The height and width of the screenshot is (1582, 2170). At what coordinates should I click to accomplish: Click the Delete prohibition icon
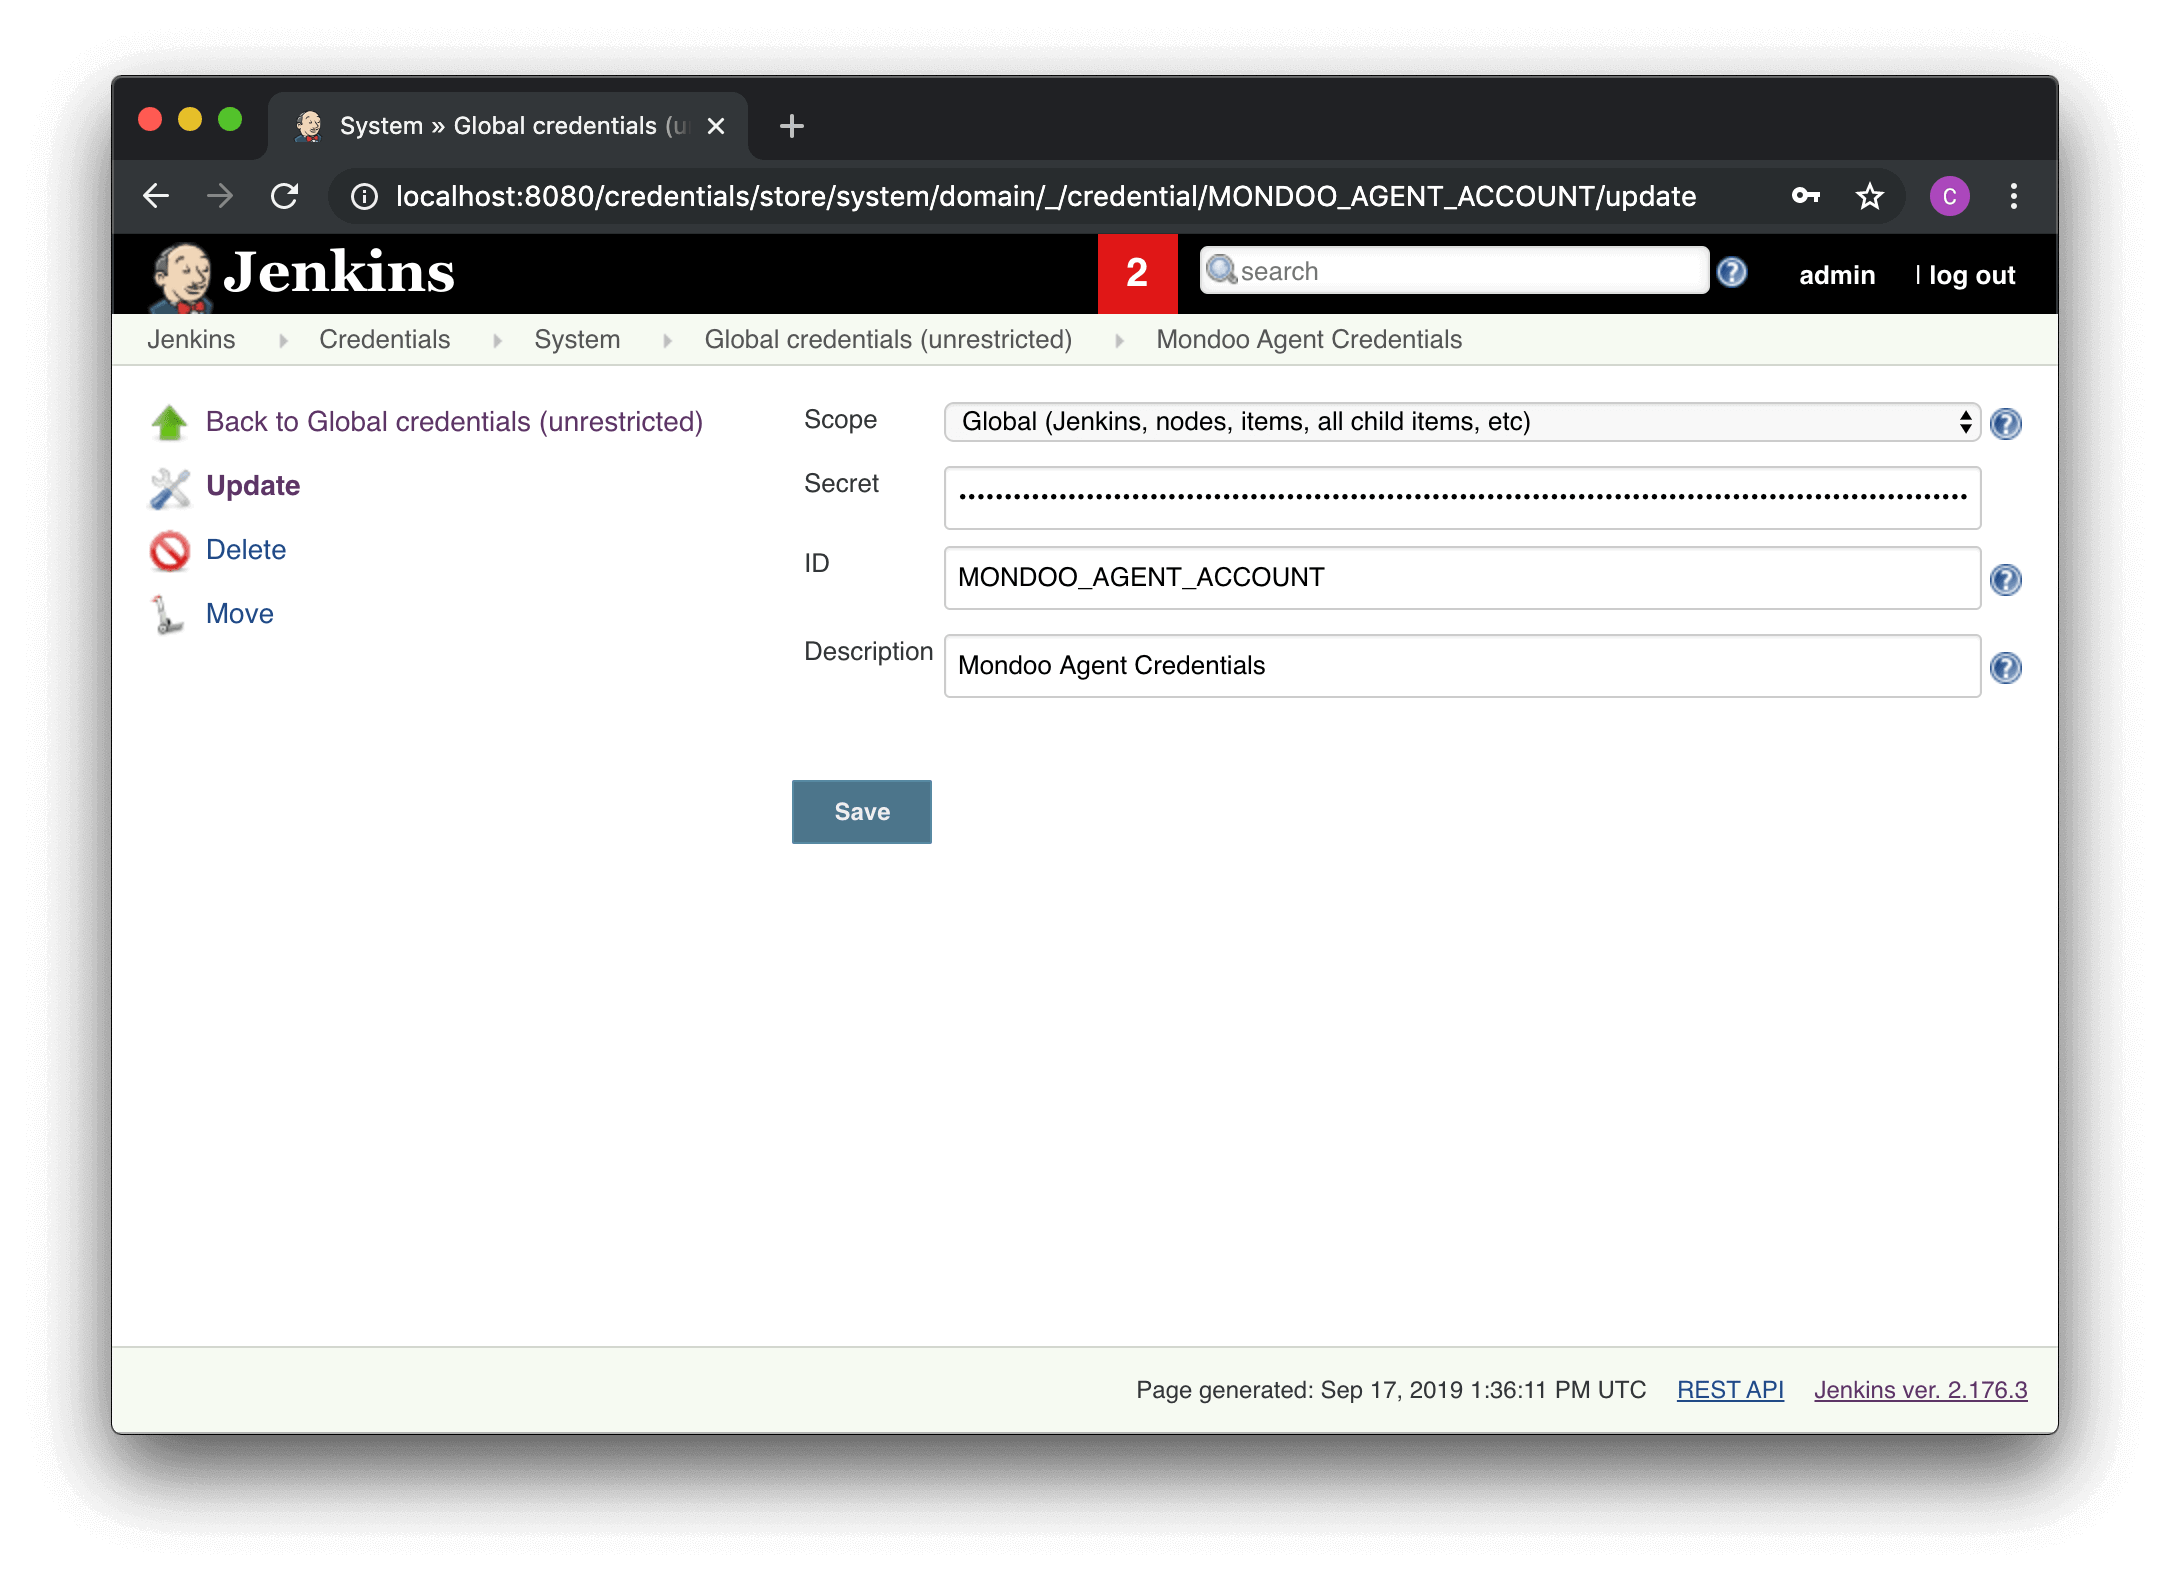click(x=169, y=551)
